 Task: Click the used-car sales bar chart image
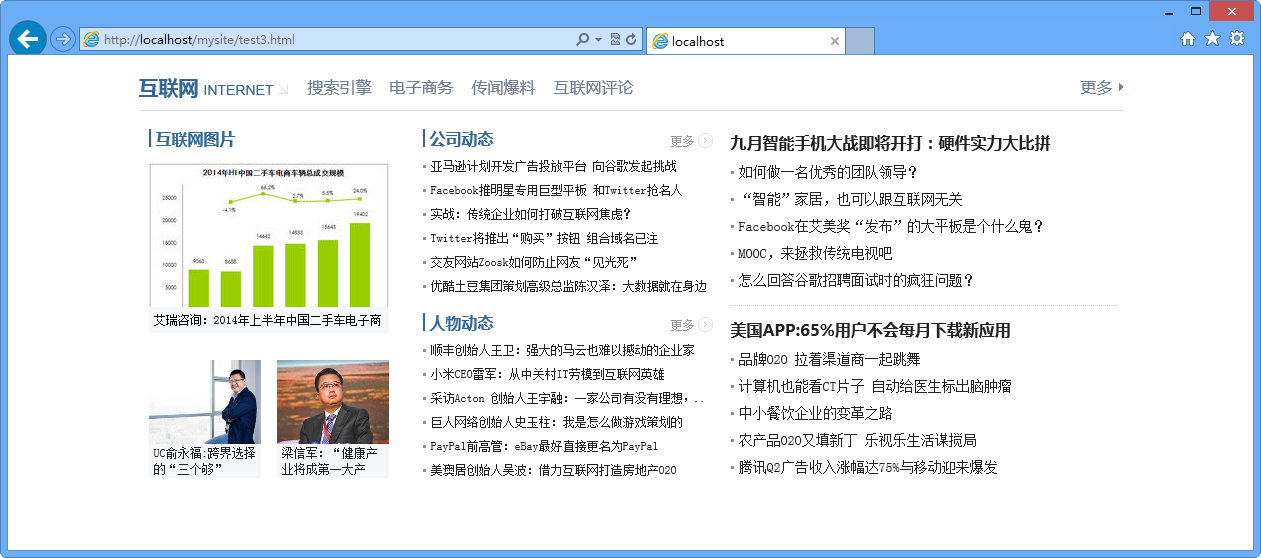268,235
